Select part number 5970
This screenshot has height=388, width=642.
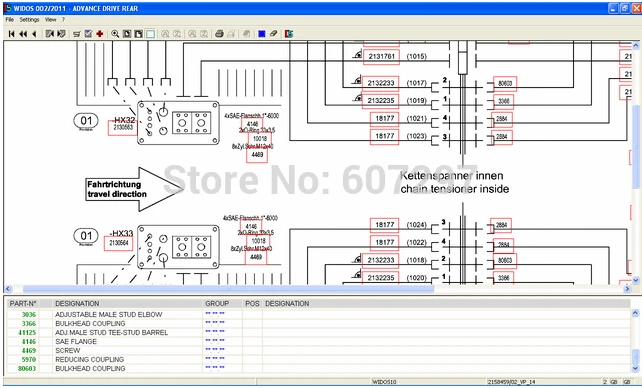coord(29,359)
